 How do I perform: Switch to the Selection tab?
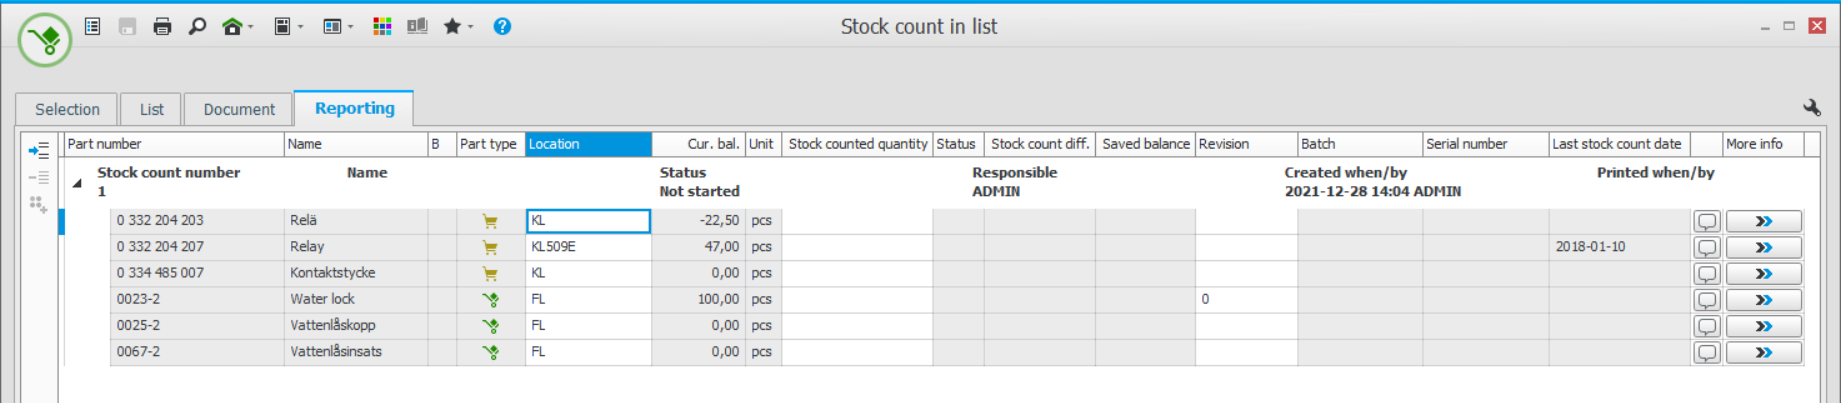(67, 109)
